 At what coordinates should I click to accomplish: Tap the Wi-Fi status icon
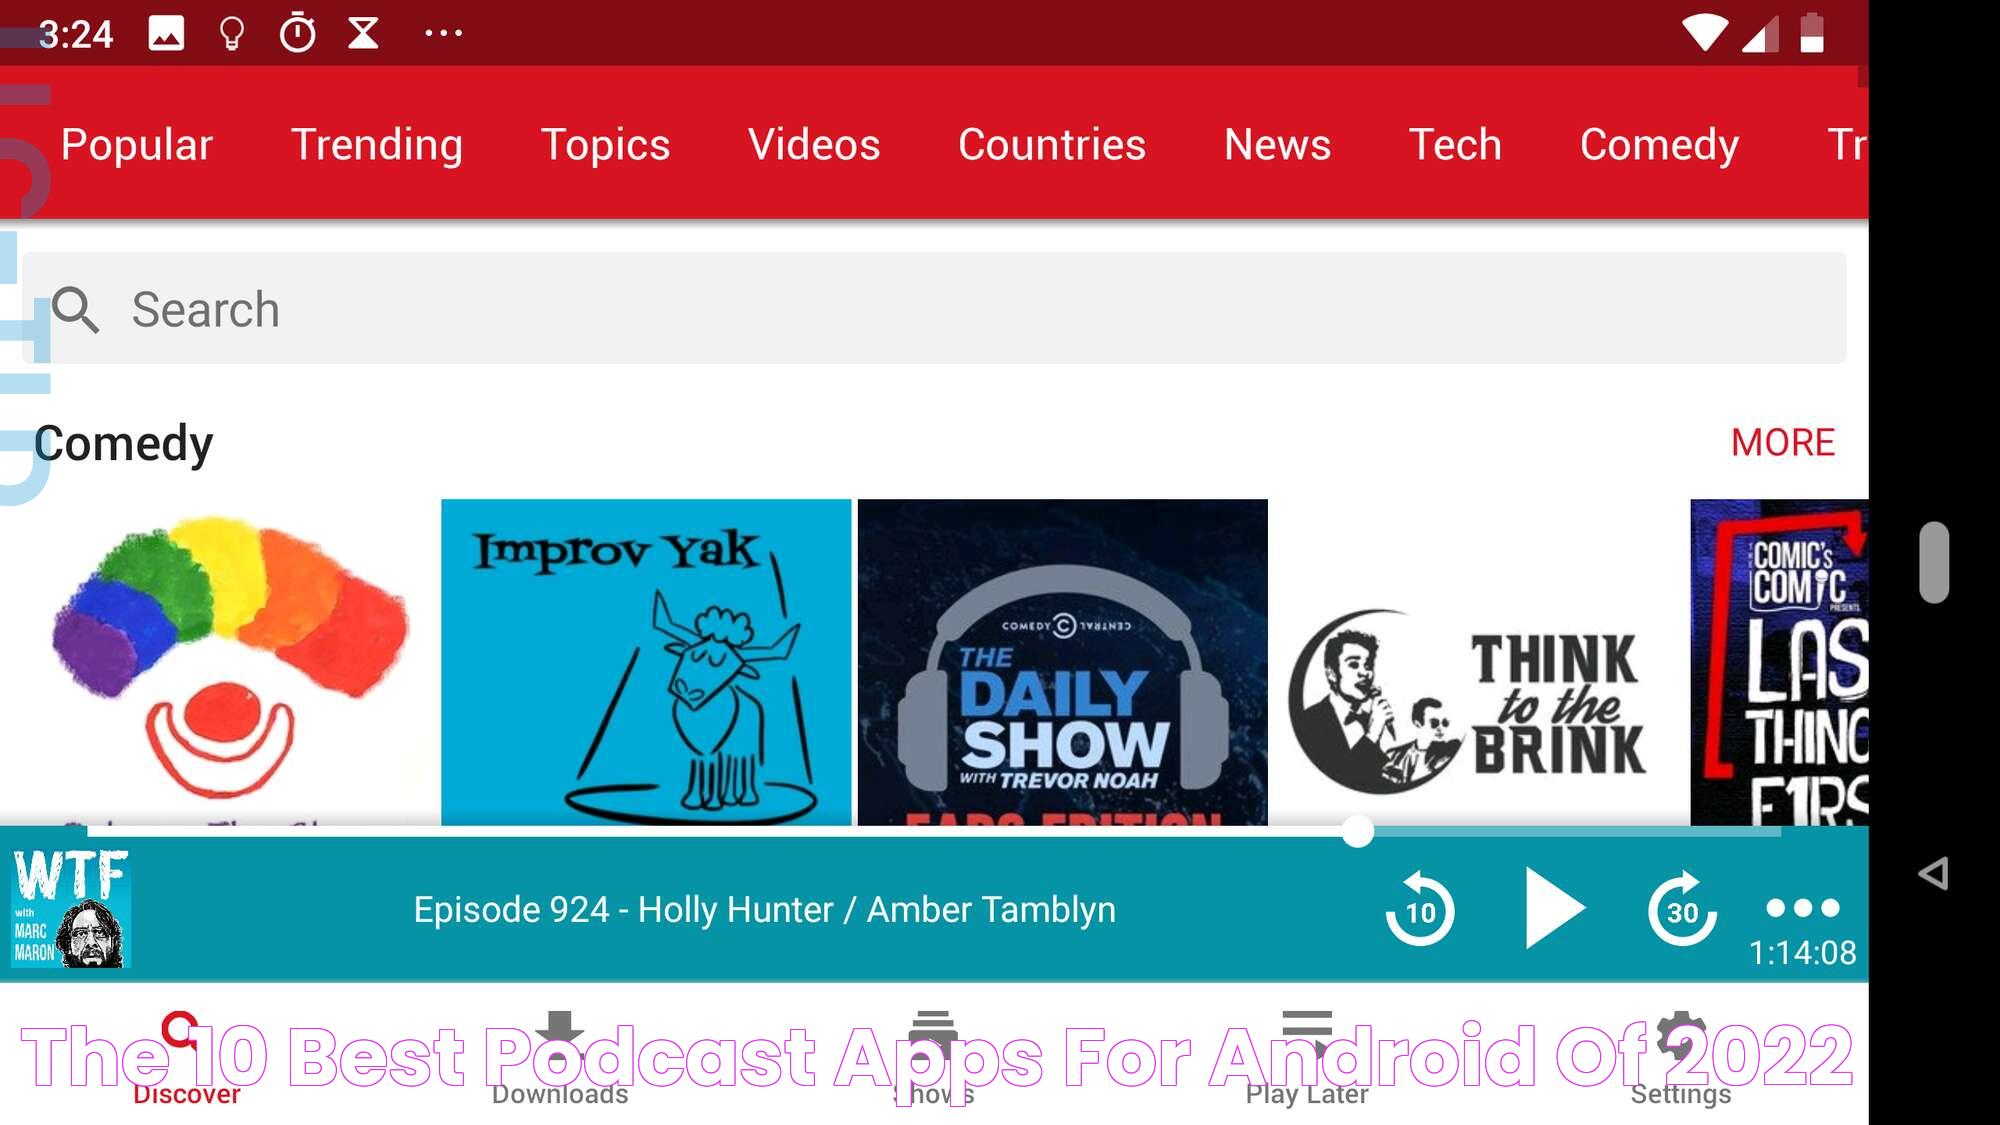point(1704,33)
